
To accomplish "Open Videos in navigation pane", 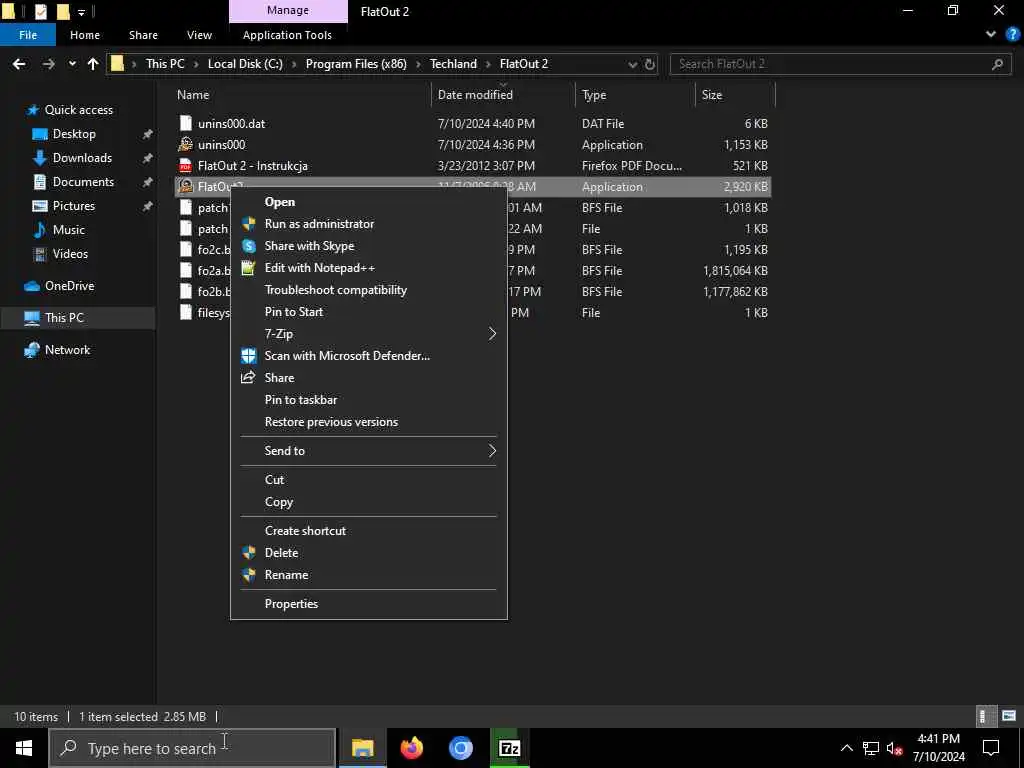I will pos(70,254).
